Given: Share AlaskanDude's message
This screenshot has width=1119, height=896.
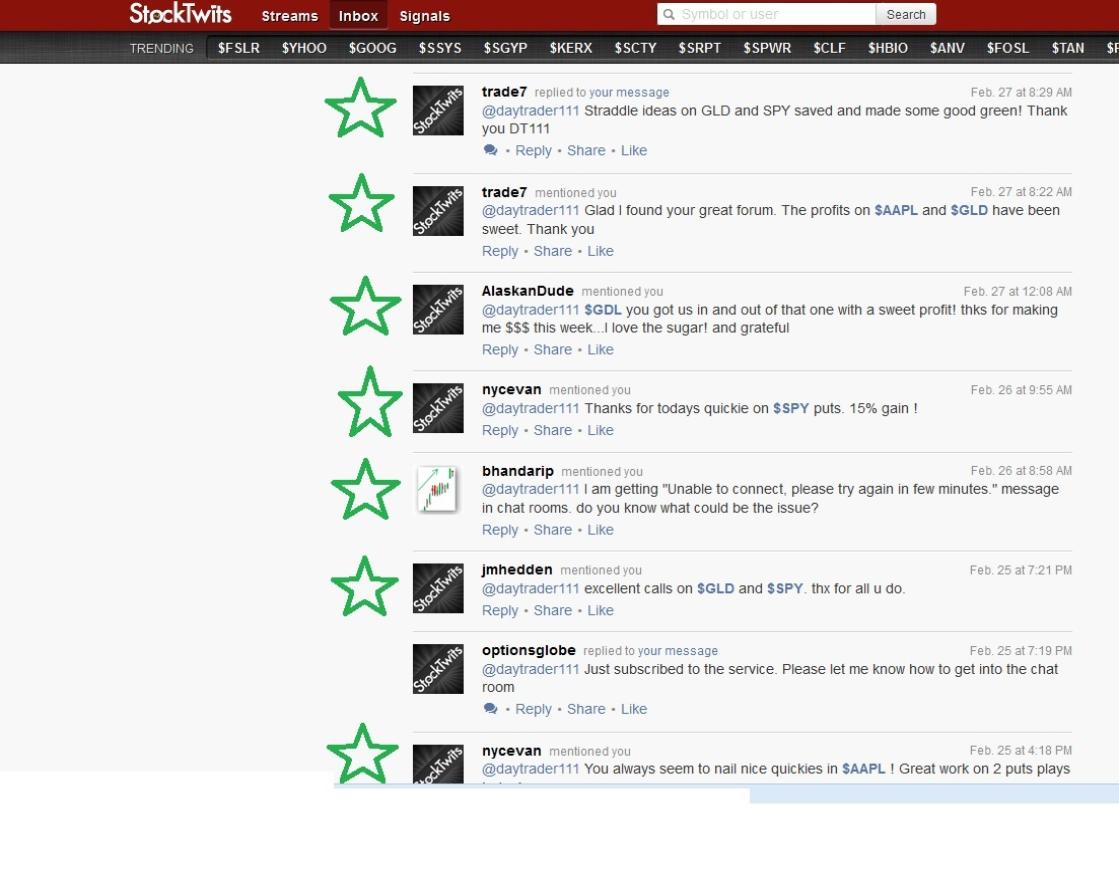Looking at the screenshot, I should coord(553,350).
